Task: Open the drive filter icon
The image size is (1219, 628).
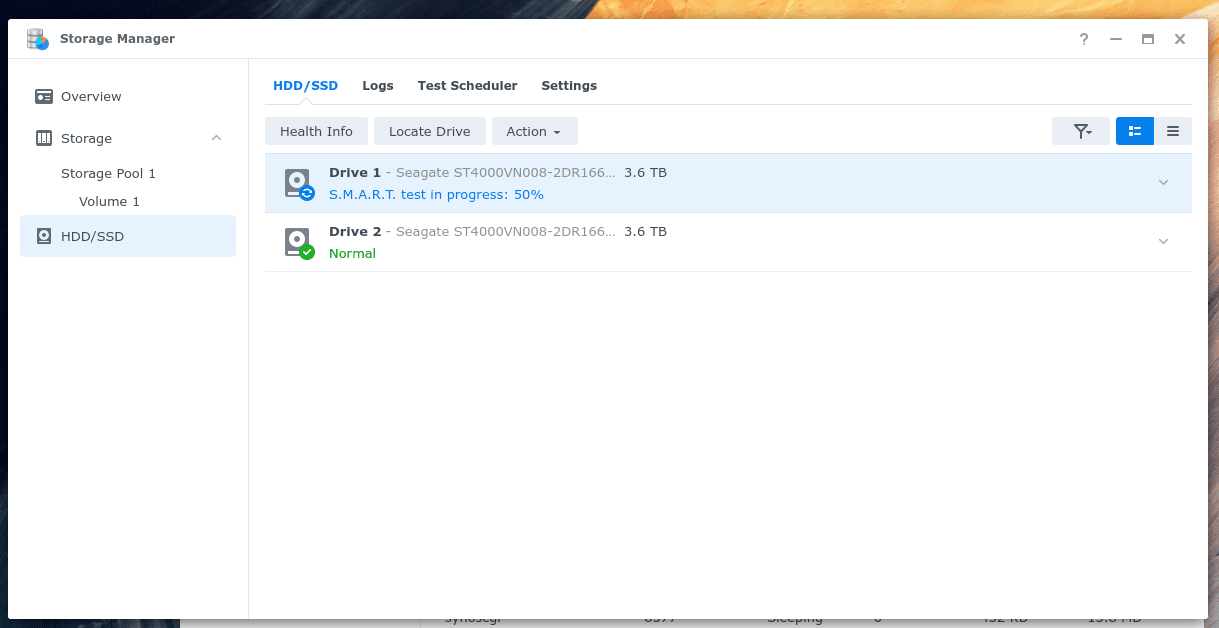Action: point(1080,131)
